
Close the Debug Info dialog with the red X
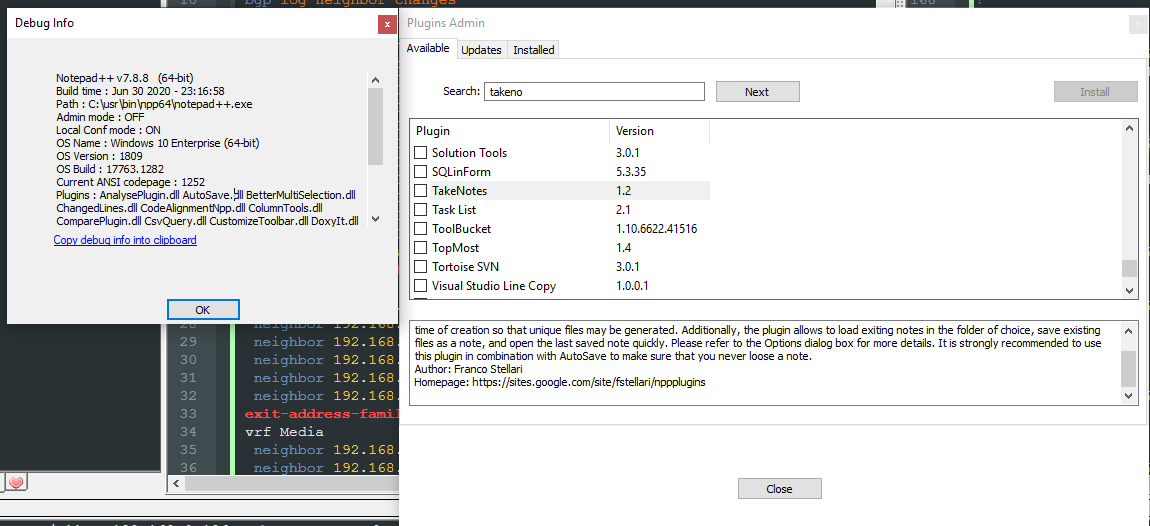click(387, 24)
